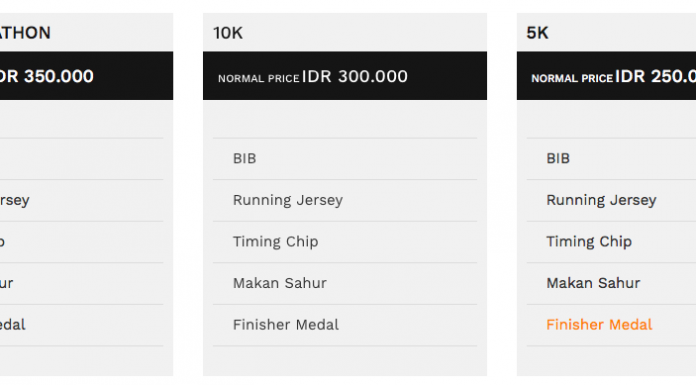Click the 10K heading
This screenshot has width=696, height=385.
228,33
